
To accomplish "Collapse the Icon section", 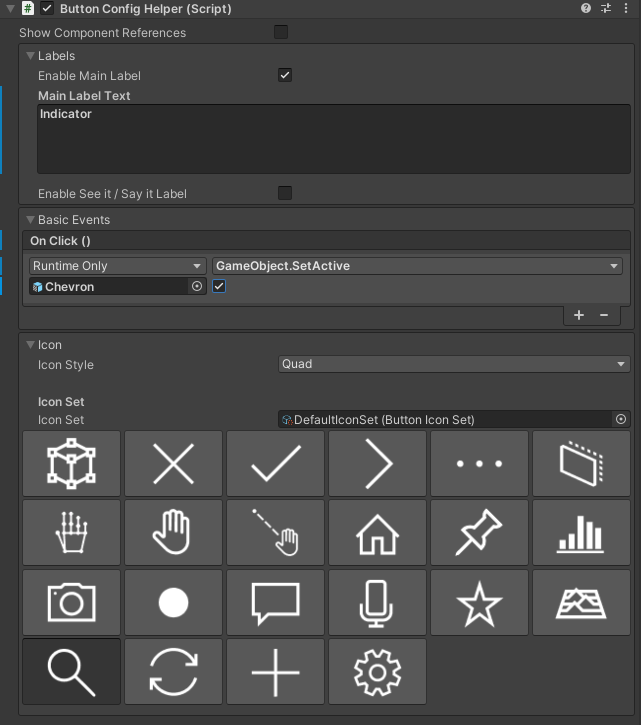I will (31, 345).
